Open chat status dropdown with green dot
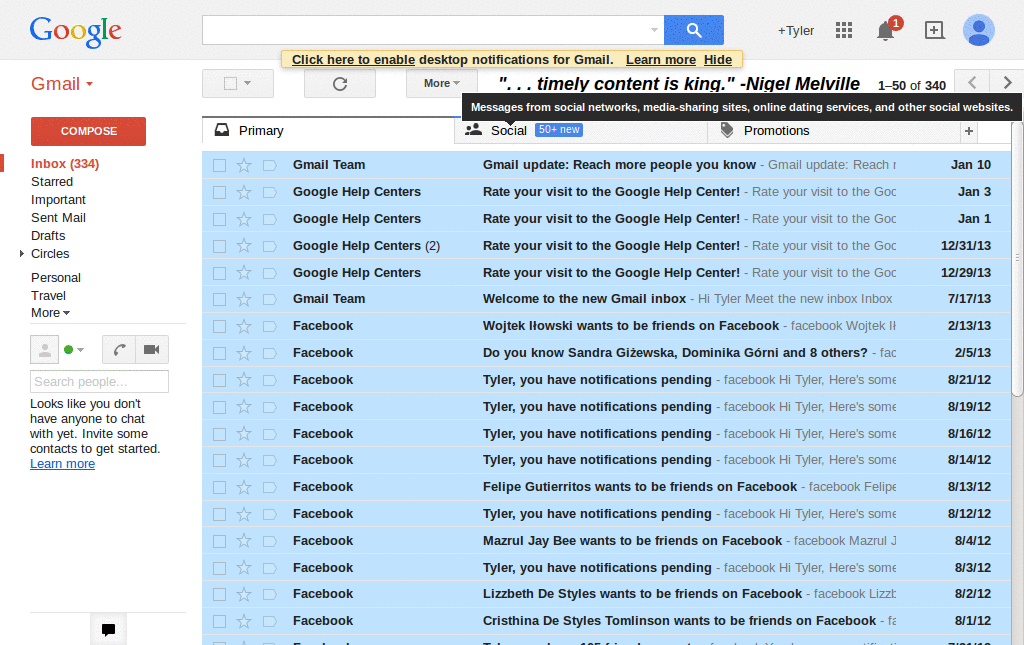1024x645 pixels. 74,350
